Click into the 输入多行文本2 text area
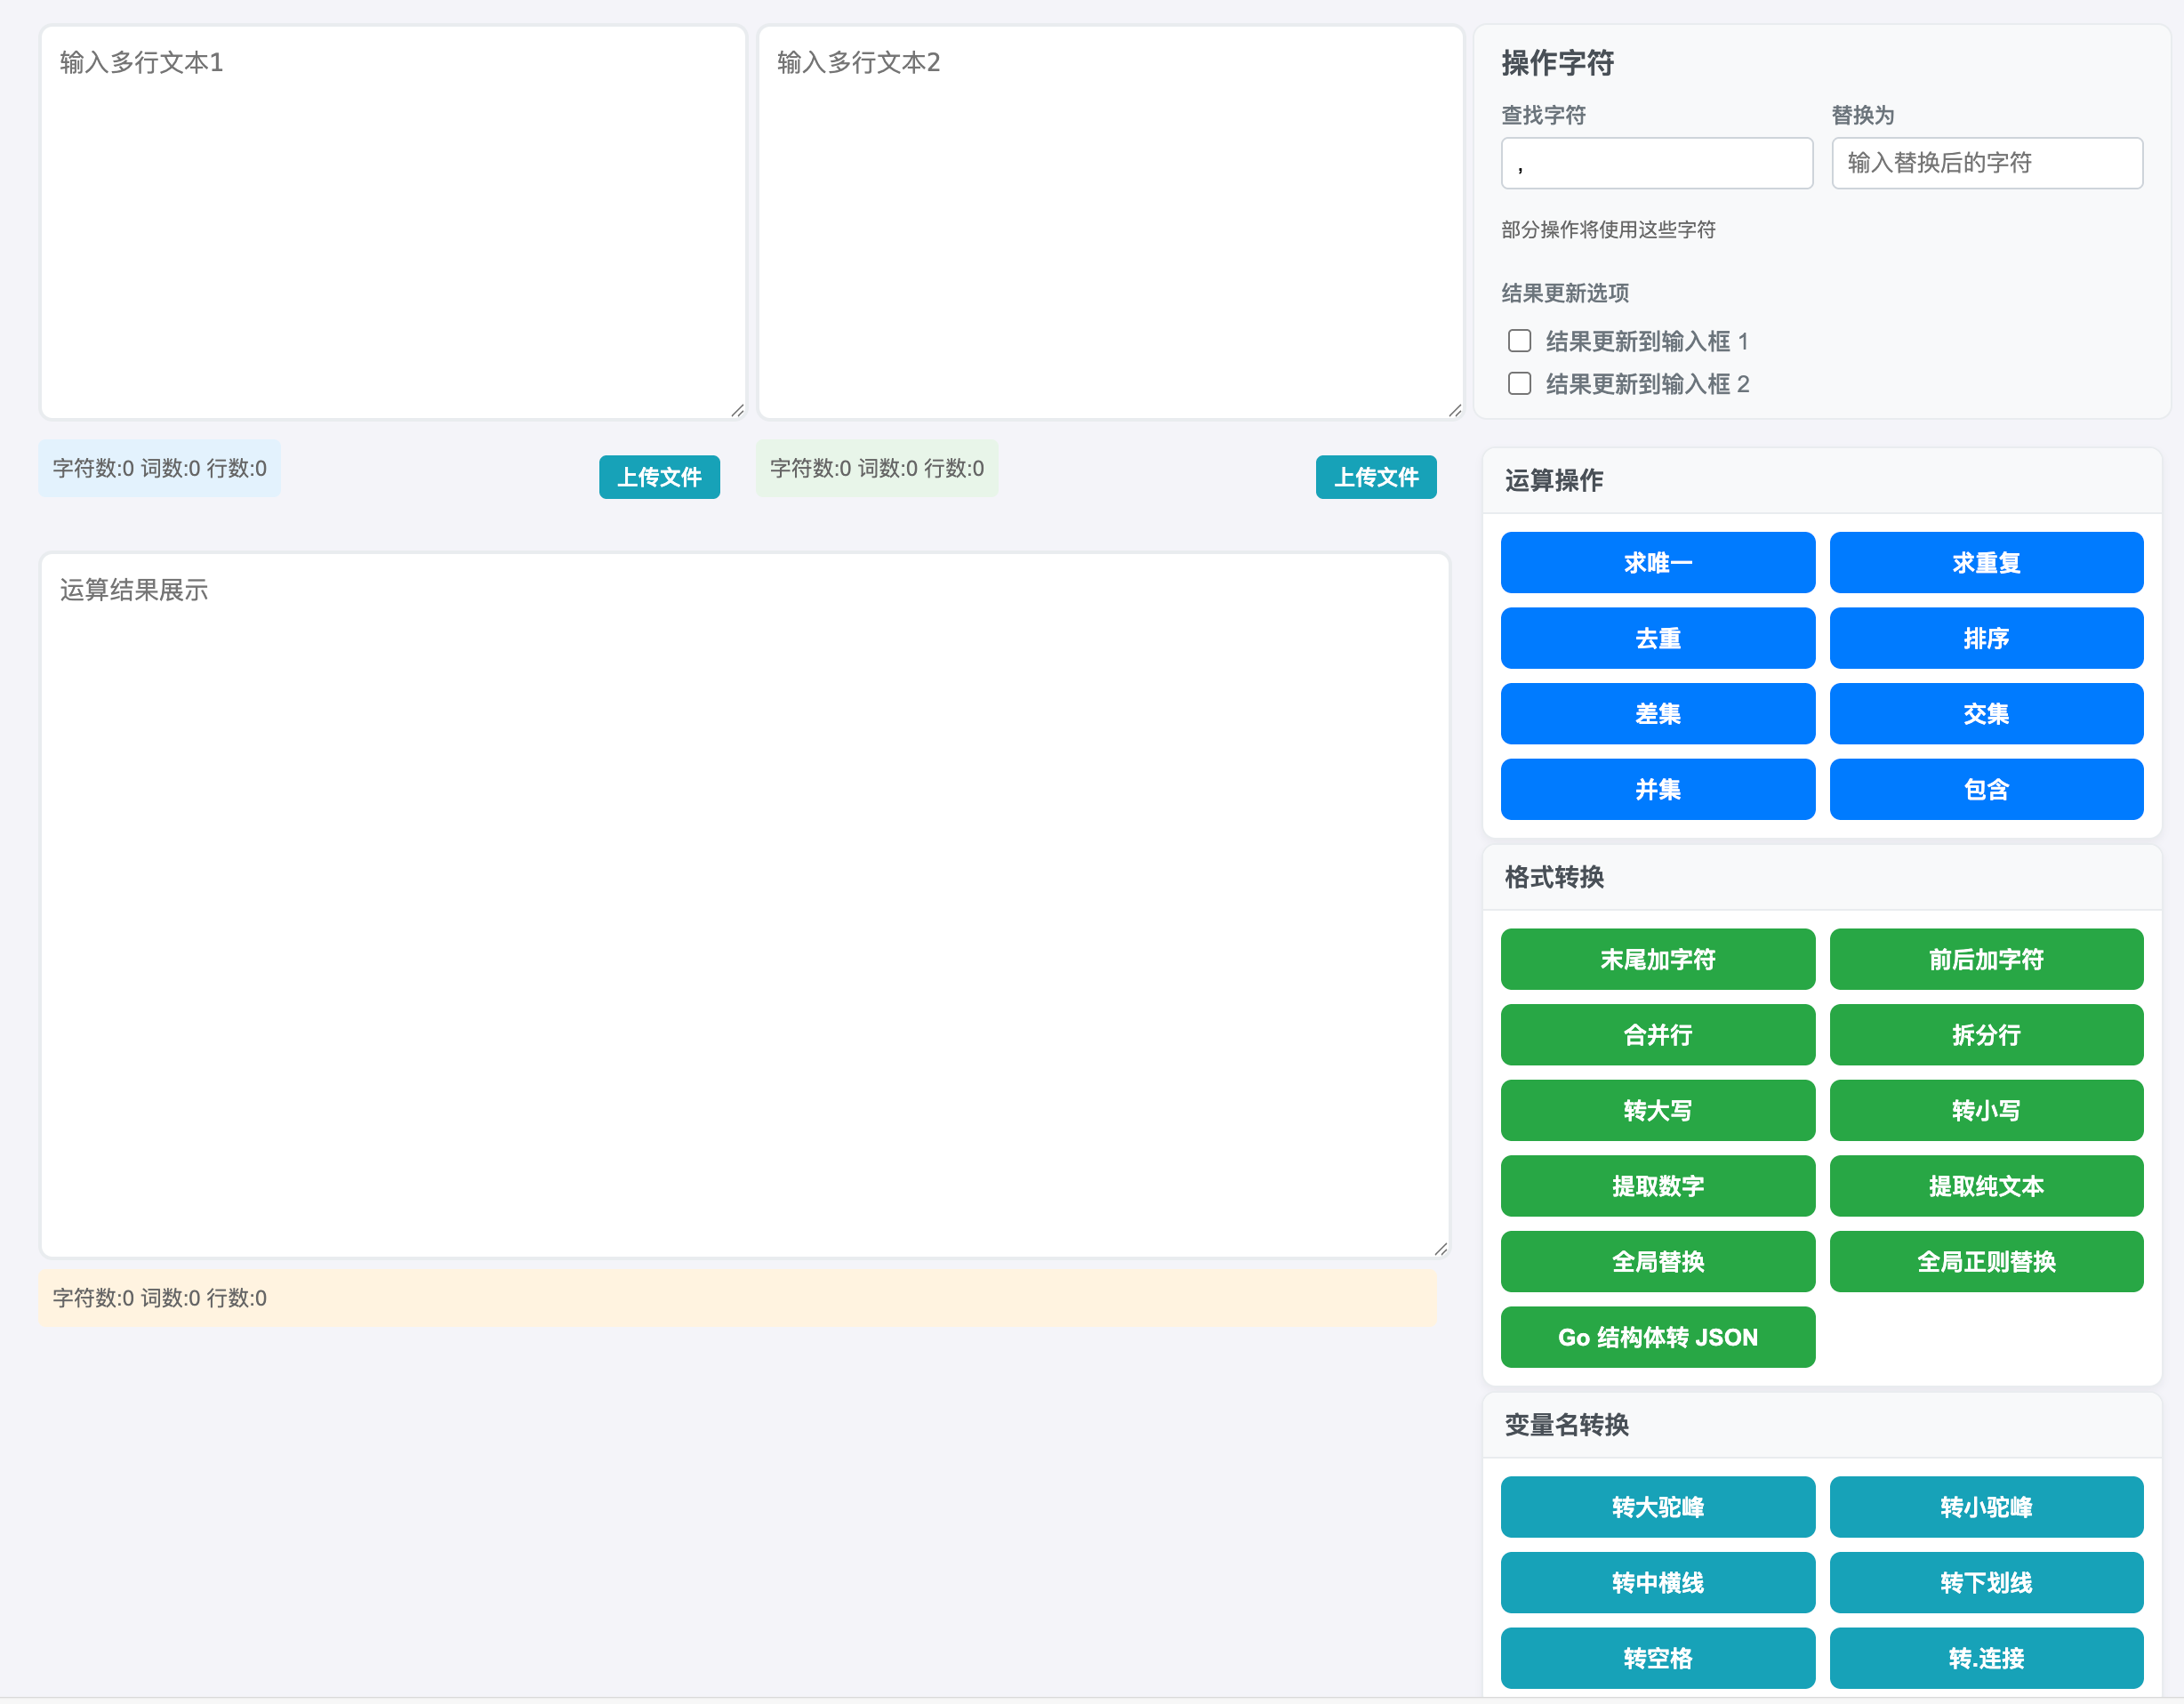Screen dimensions: 2184x1704 1110,222
